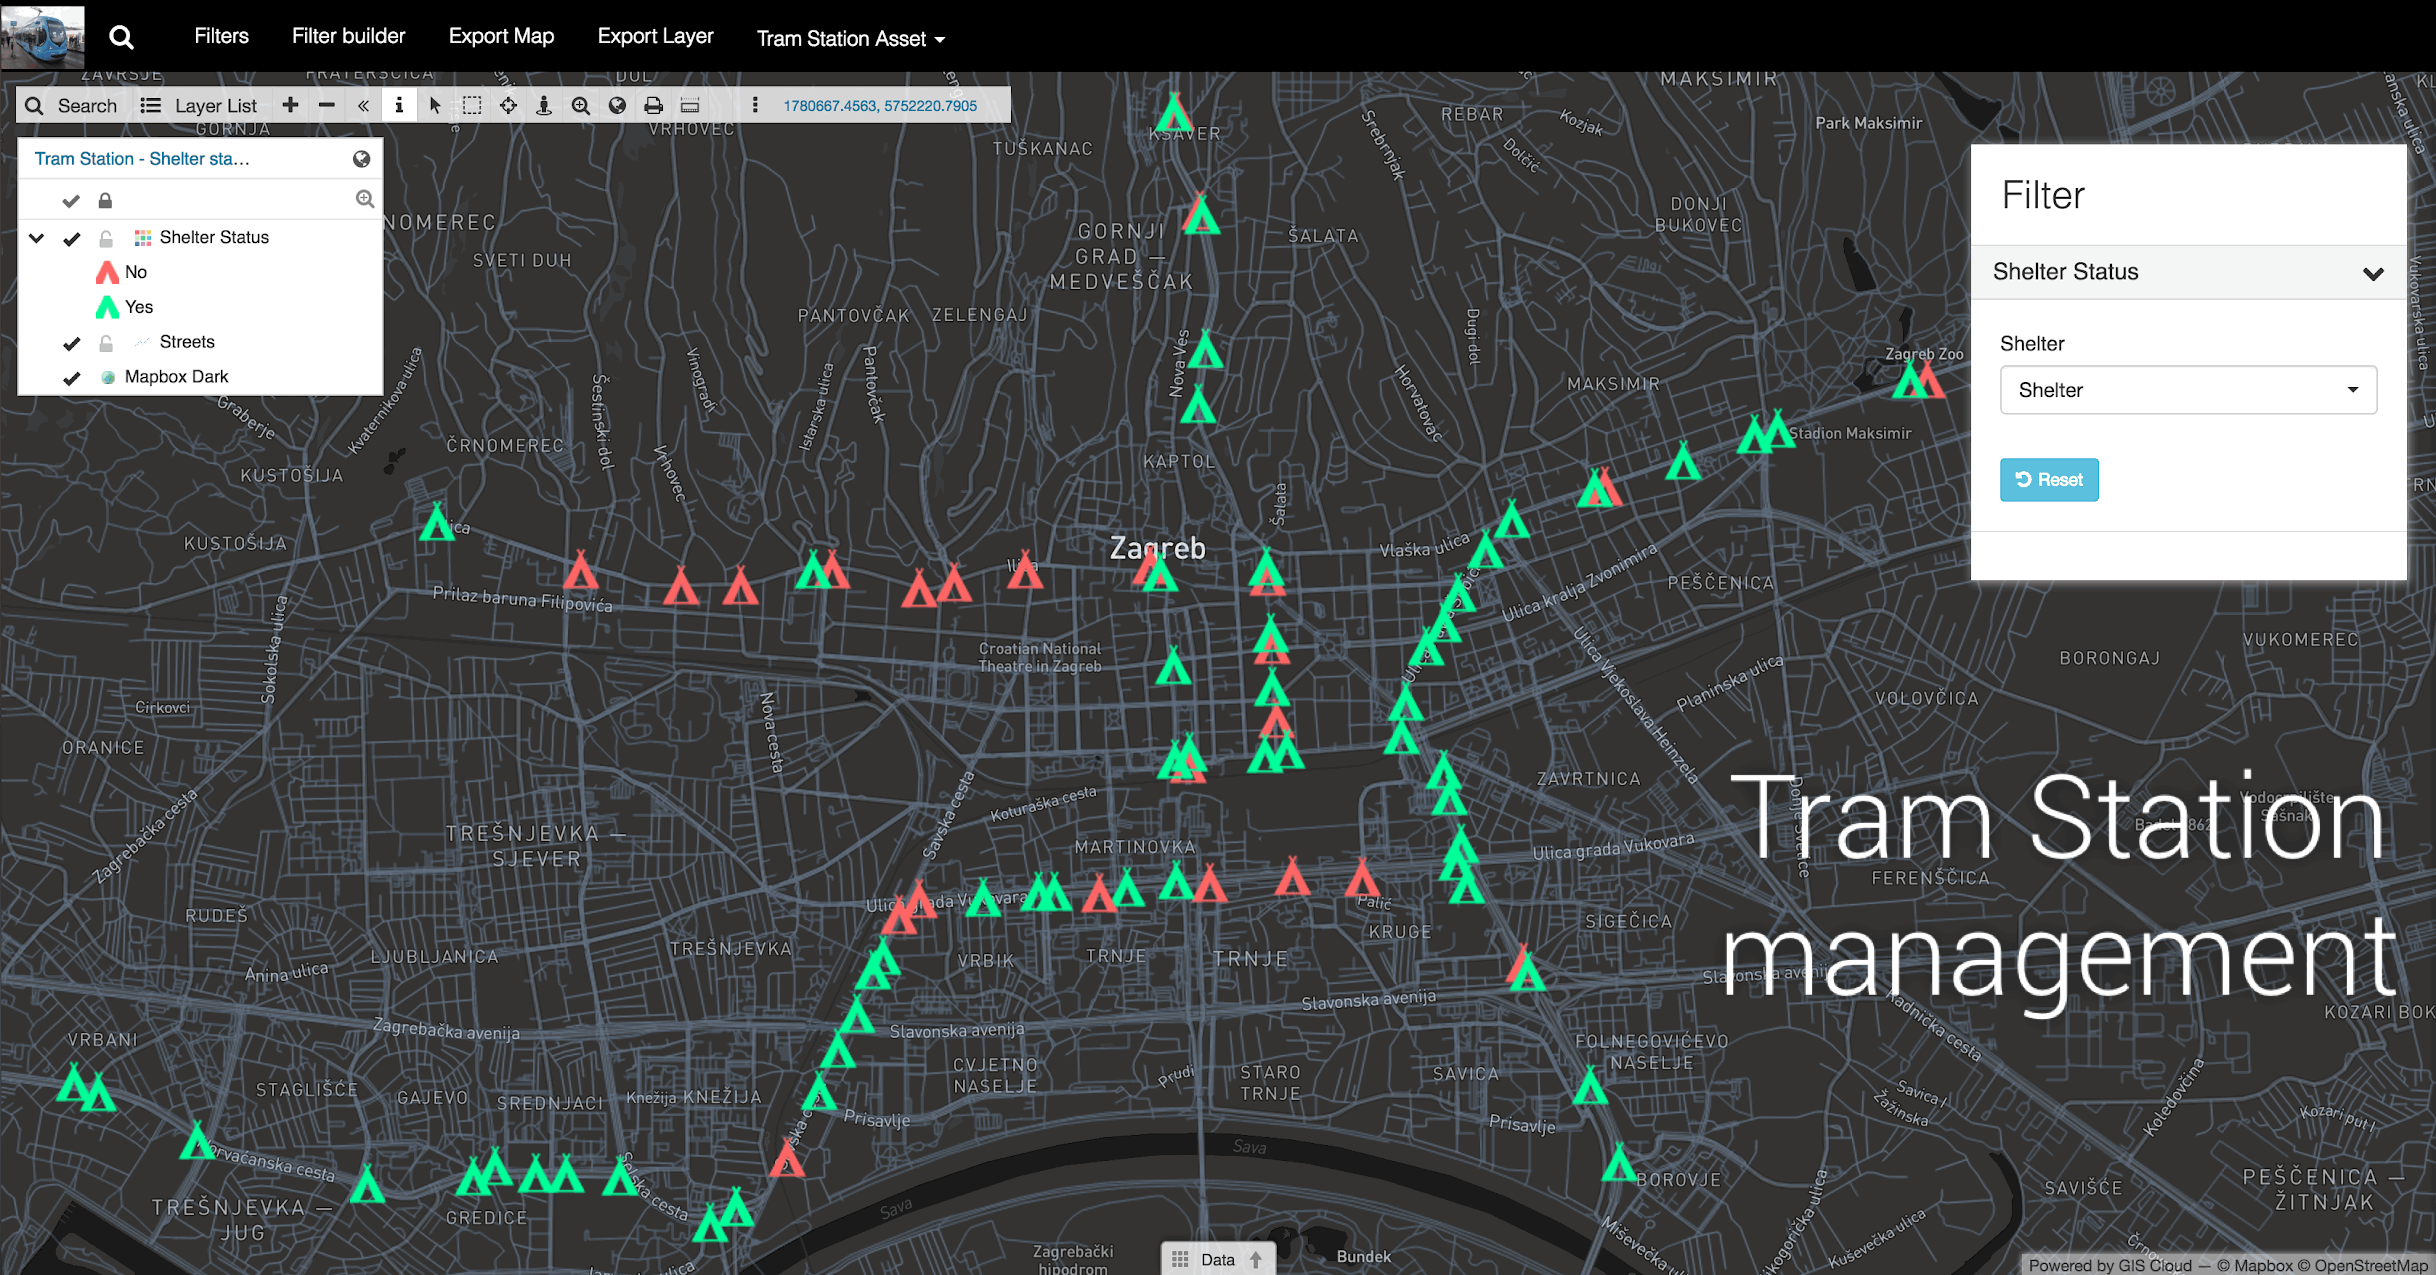
Task: Collapse the Shelter Status filter section
Action: pyautogui.click(x=2372, y=273)
